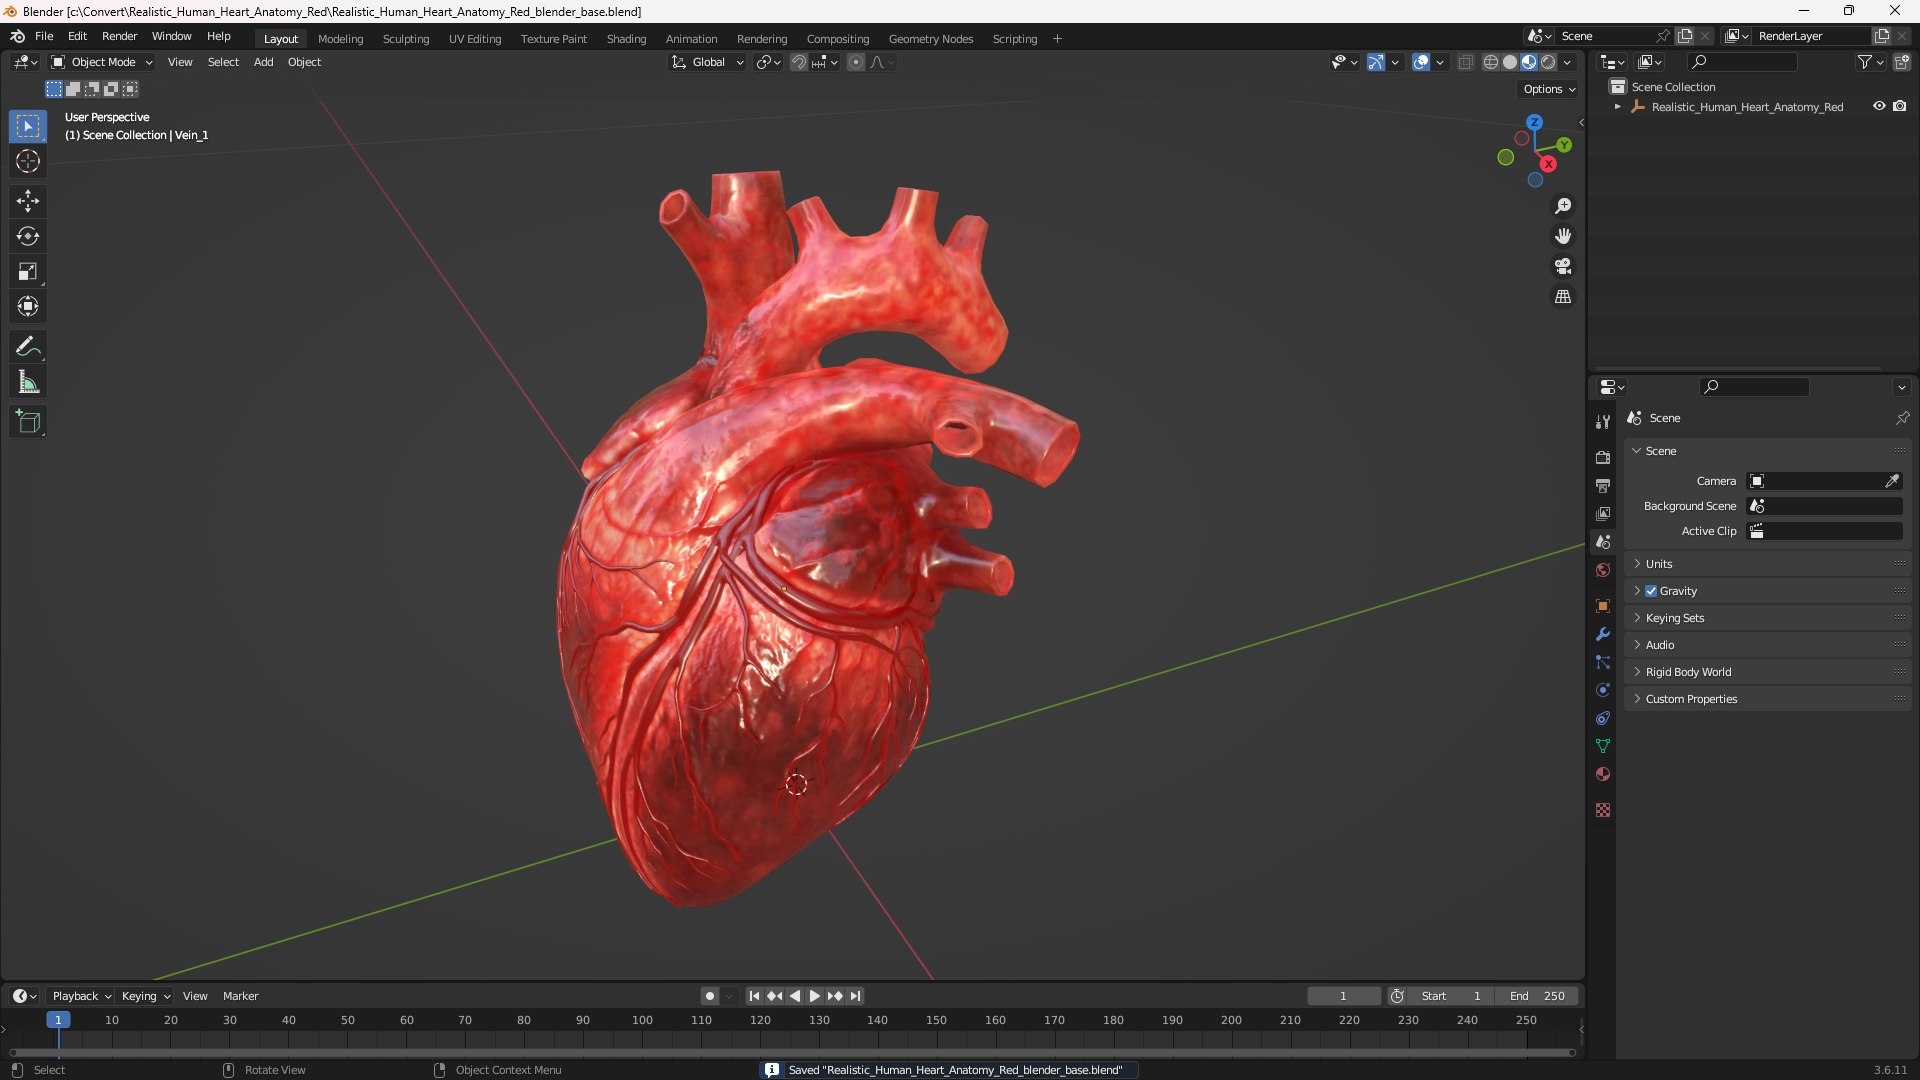Open the Object Data properties tab
Screen dimensions: 1920x1080
tap(1603, 746)
